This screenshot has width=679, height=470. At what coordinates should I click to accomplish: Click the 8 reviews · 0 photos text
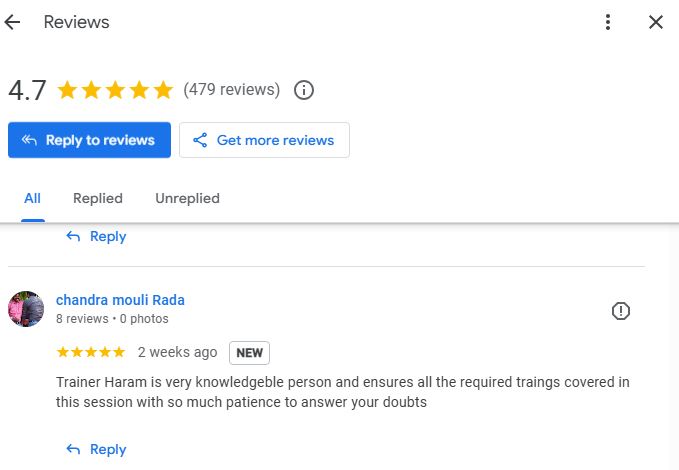[x=112, y=319]
